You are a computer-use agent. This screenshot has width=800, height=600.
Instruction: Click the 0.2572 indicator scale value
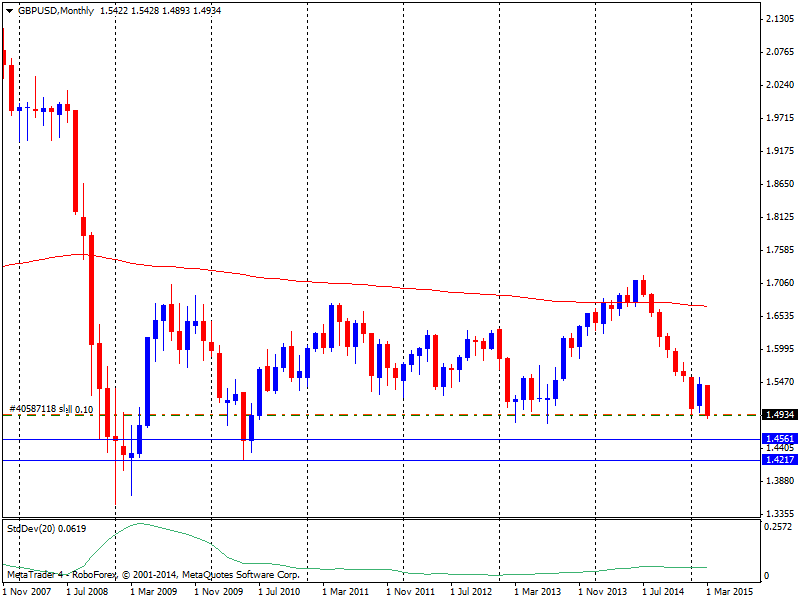tap(778, 527)
